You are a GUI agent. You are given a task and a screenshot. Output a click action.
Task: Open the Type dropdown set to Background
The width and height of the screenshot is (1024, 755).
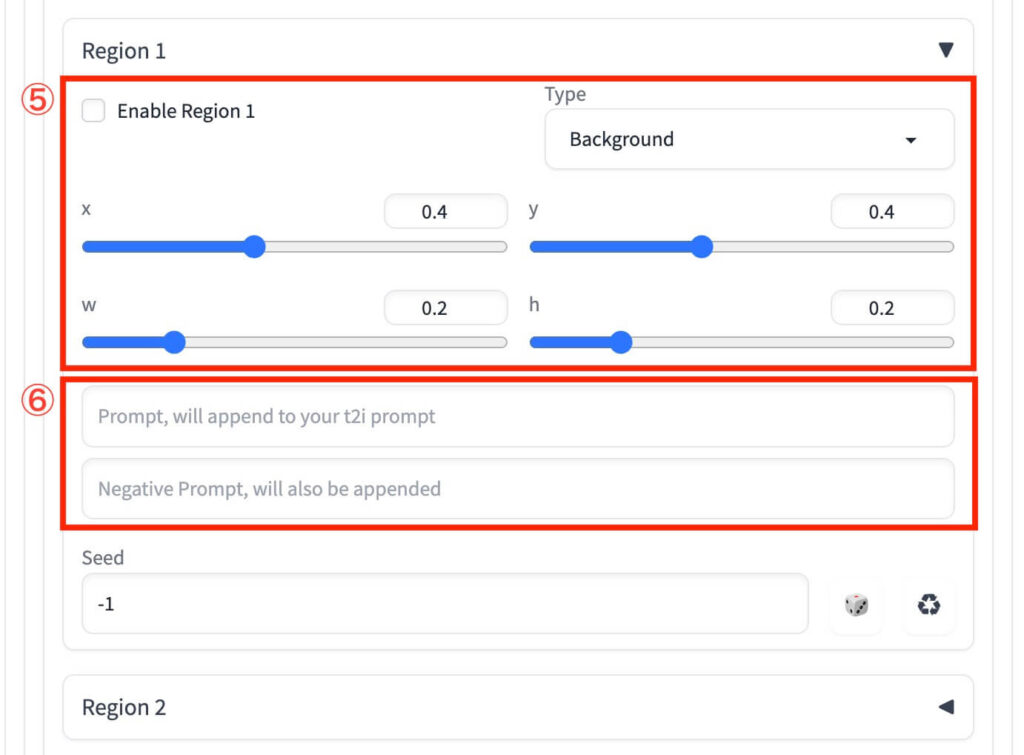pyautogui.click(x=749, y=140)
